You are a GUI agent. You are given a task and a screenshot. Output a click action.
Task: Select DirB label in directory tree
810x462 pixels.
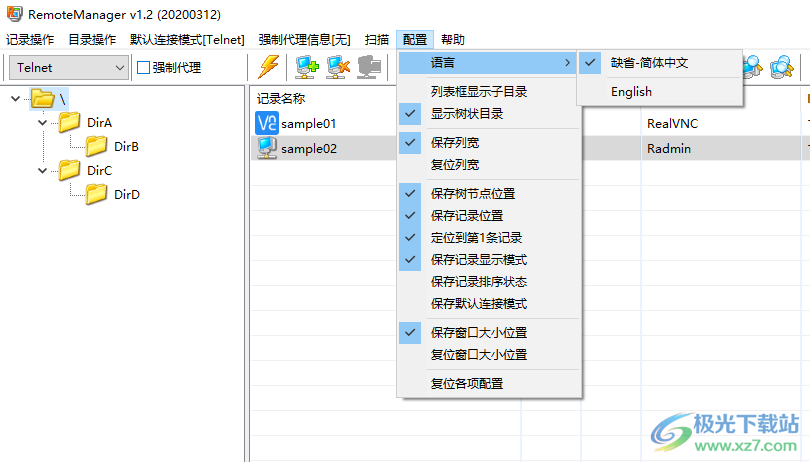pos(126,147)
